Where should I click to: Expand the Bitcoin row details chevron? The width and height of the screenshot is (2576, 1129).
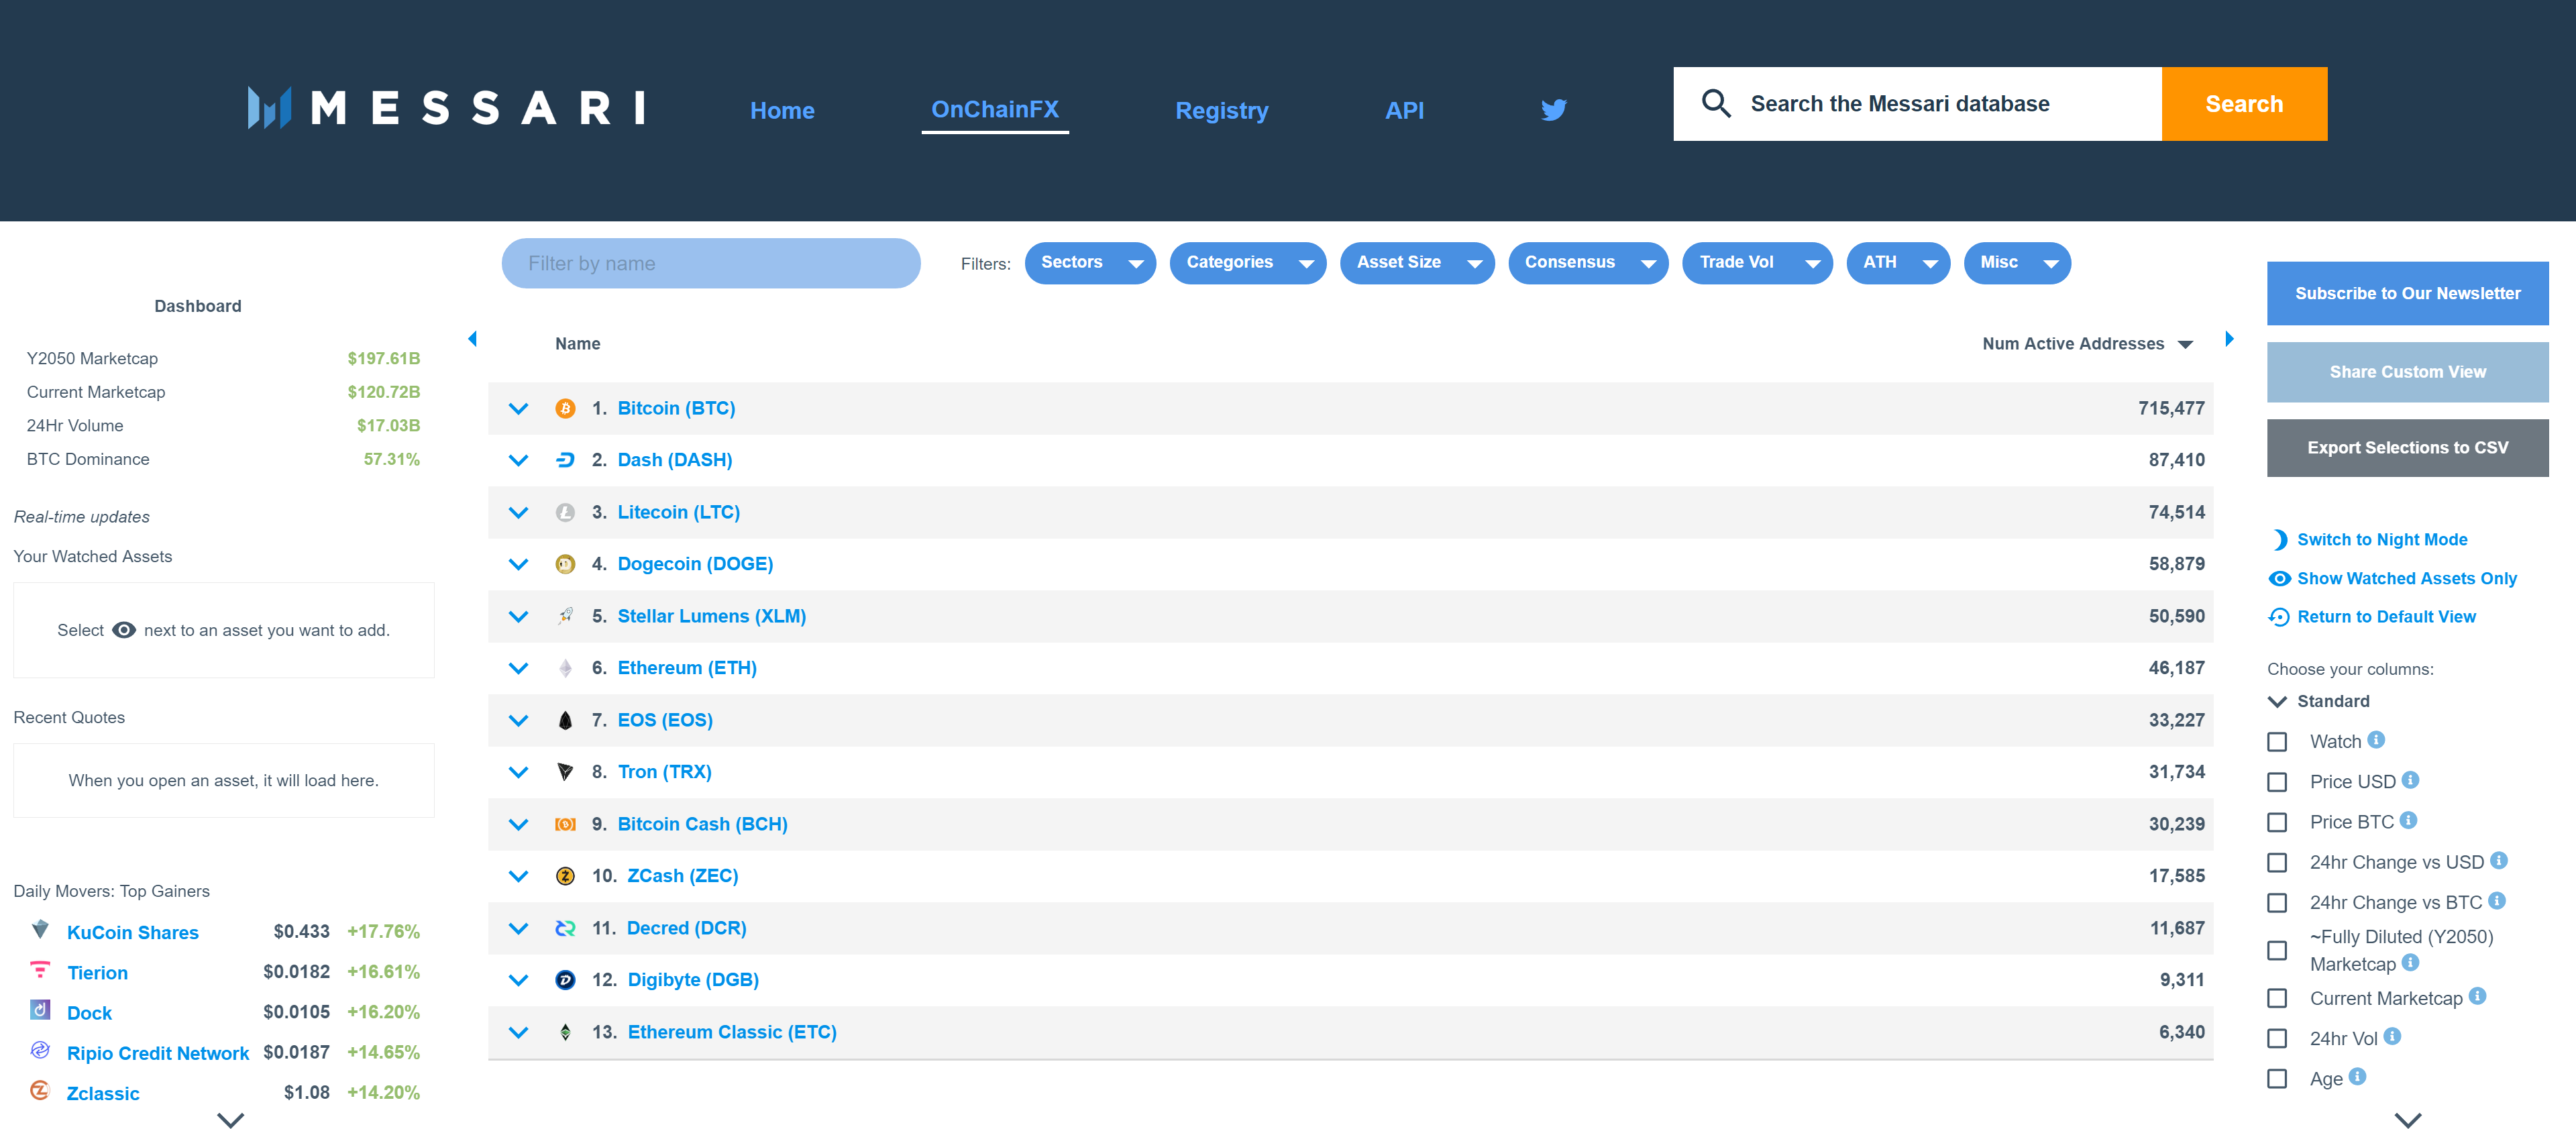tap(518, 408)
